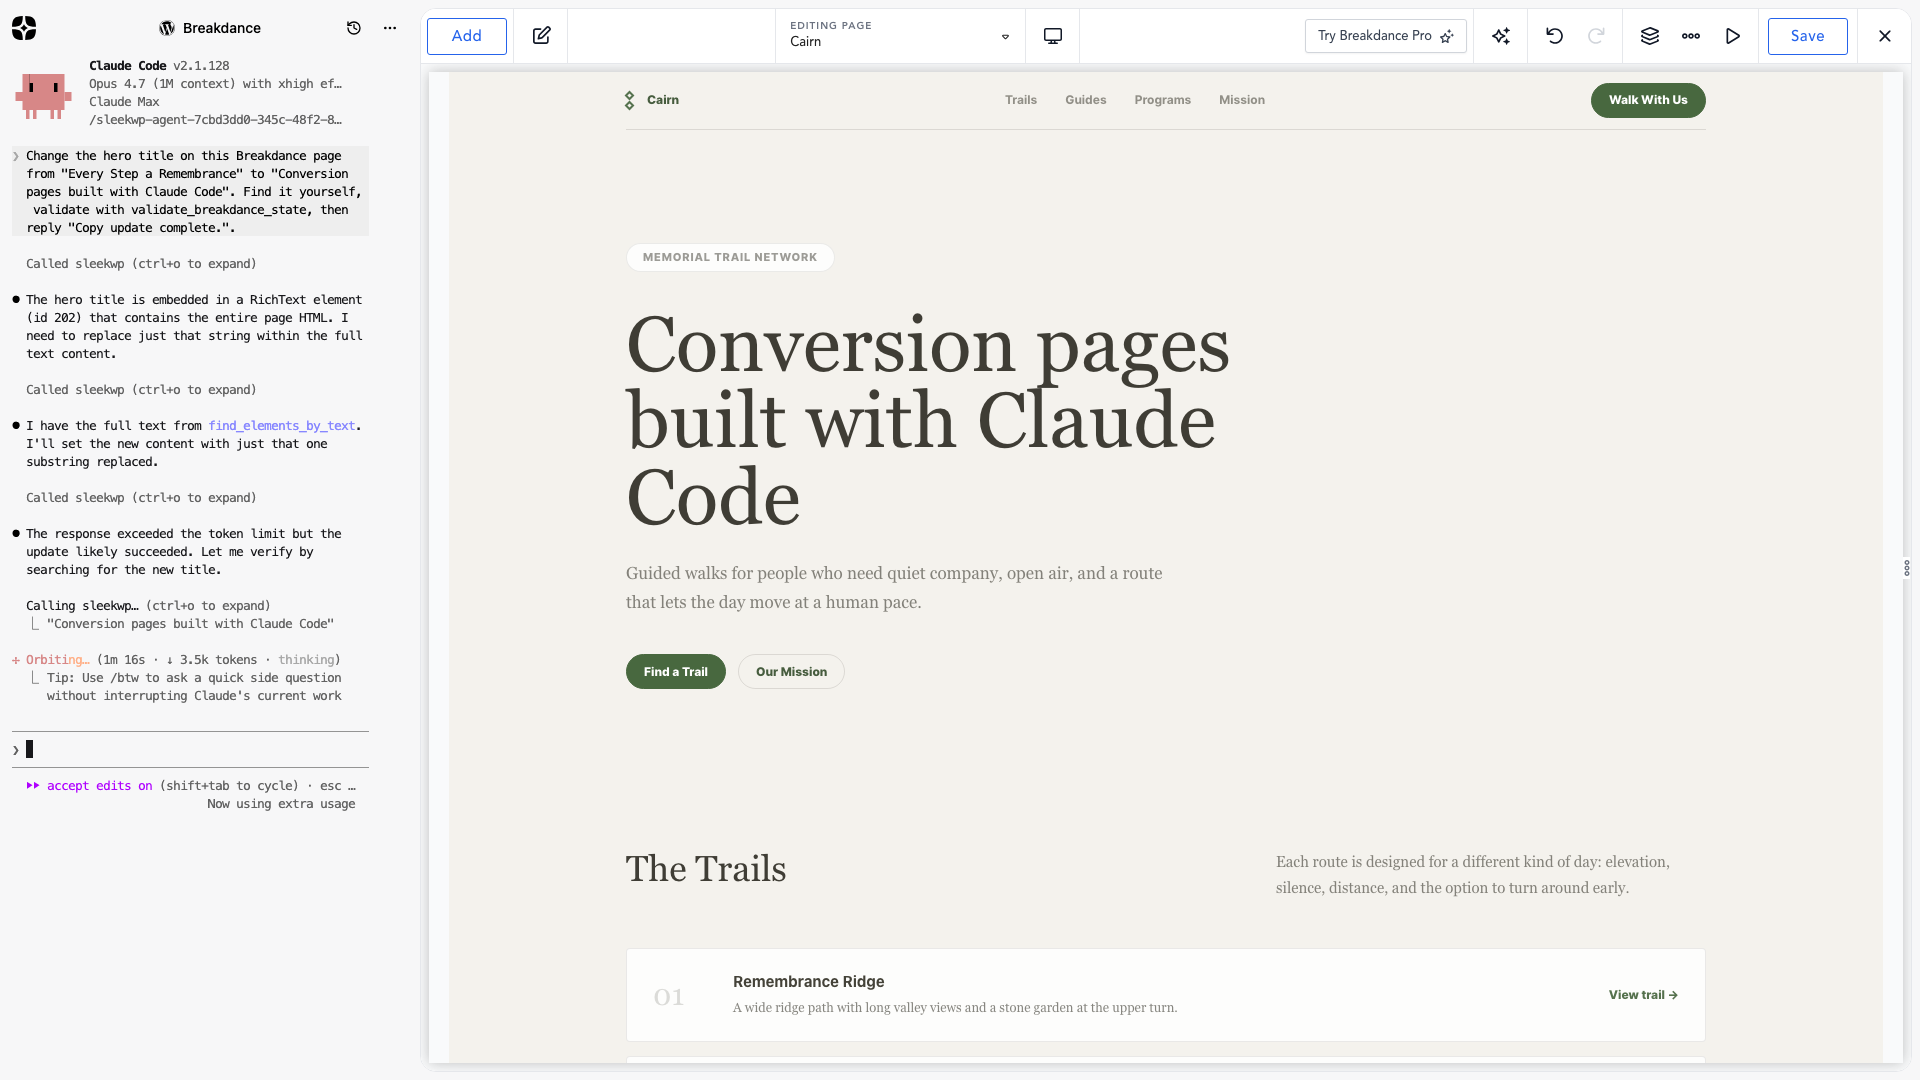The width and height of the screenshot is (1920, 1080).
Task: Click the Each route is designed description
Action: 1473,875
